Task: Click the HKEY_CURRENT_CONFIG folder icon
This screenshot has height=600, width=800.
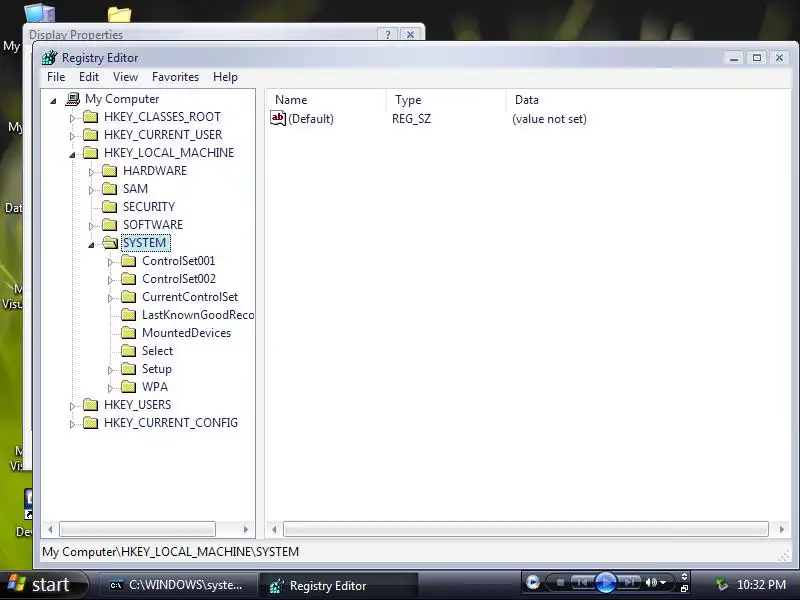Action: [x=91, y=422]
